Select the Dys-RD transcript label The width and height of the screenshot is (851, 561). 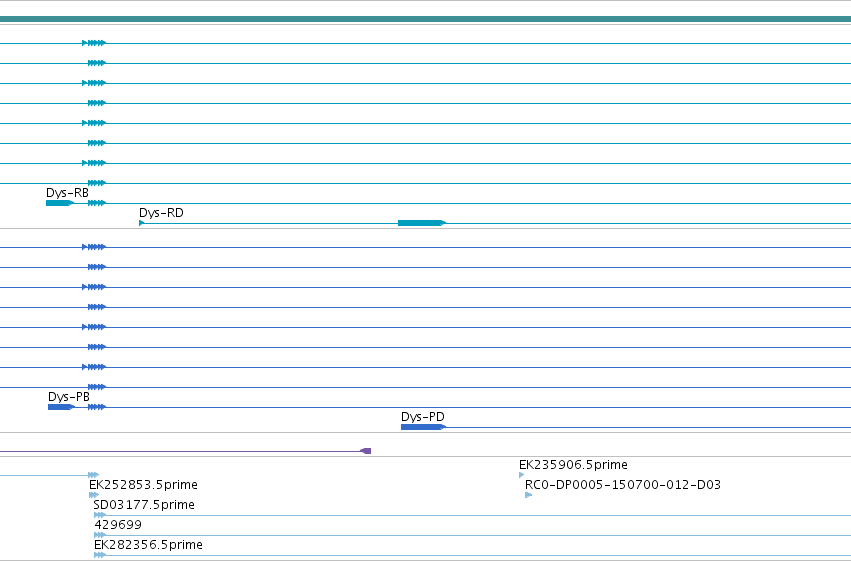click(x=161, y=213)
